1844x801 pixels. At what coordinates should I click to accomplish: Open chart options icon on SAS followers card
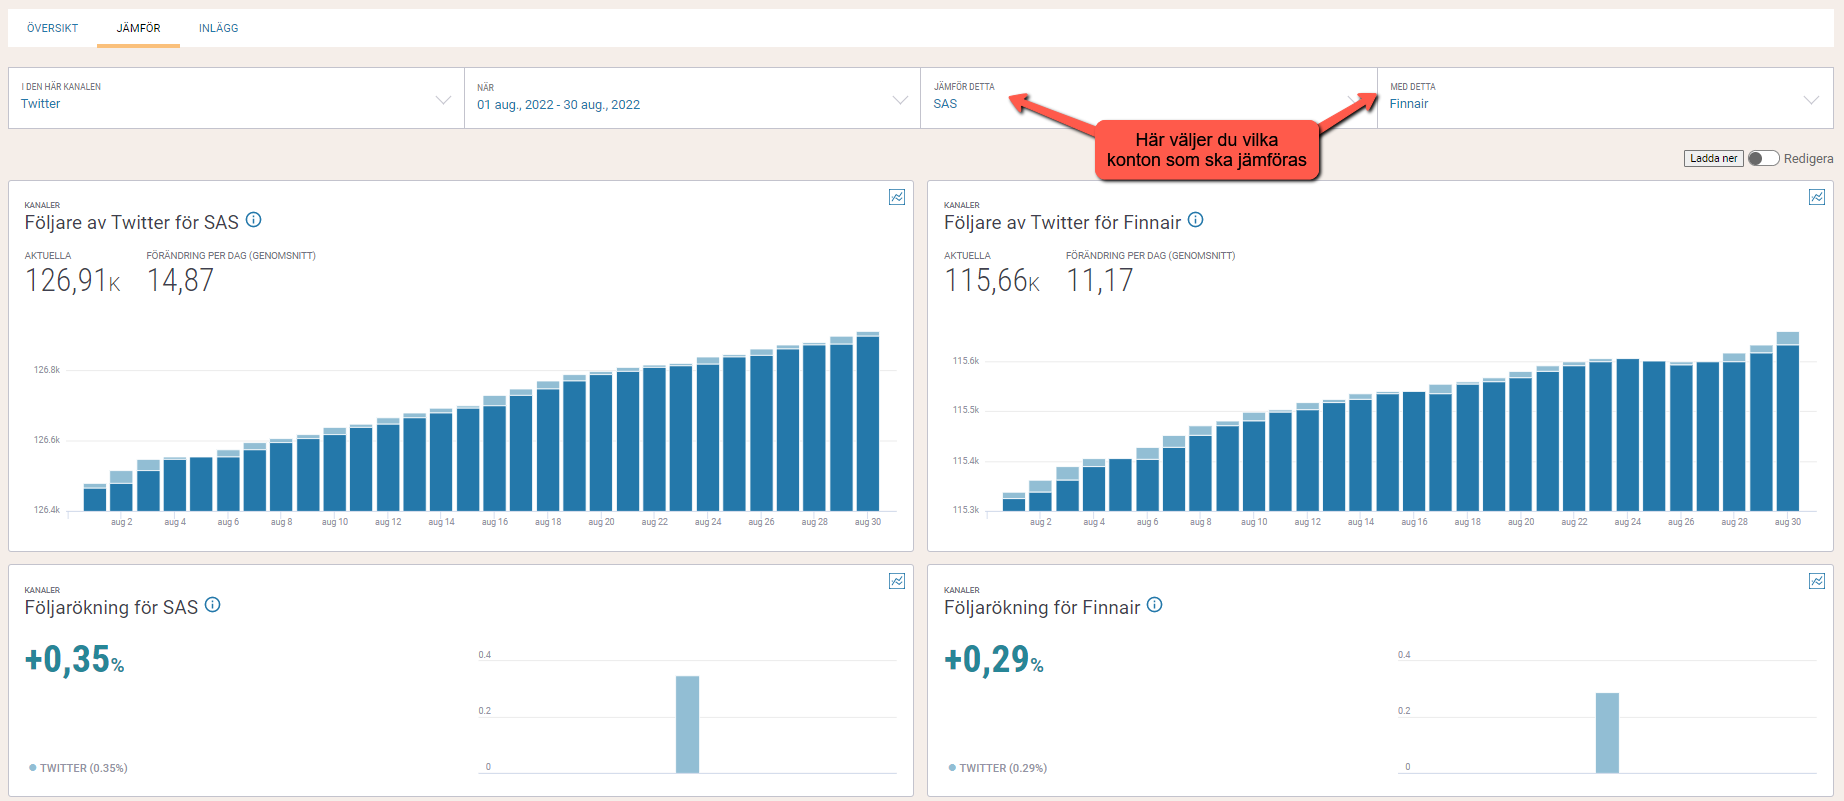click(x=897, y=197)
